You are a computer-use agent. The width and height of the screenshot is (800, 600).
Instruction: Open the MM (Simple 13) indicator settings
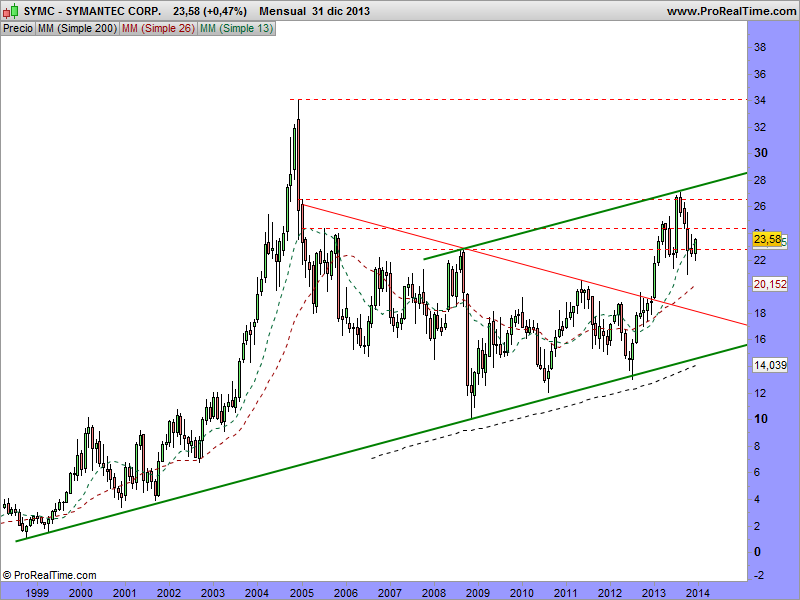pos(236,29)
